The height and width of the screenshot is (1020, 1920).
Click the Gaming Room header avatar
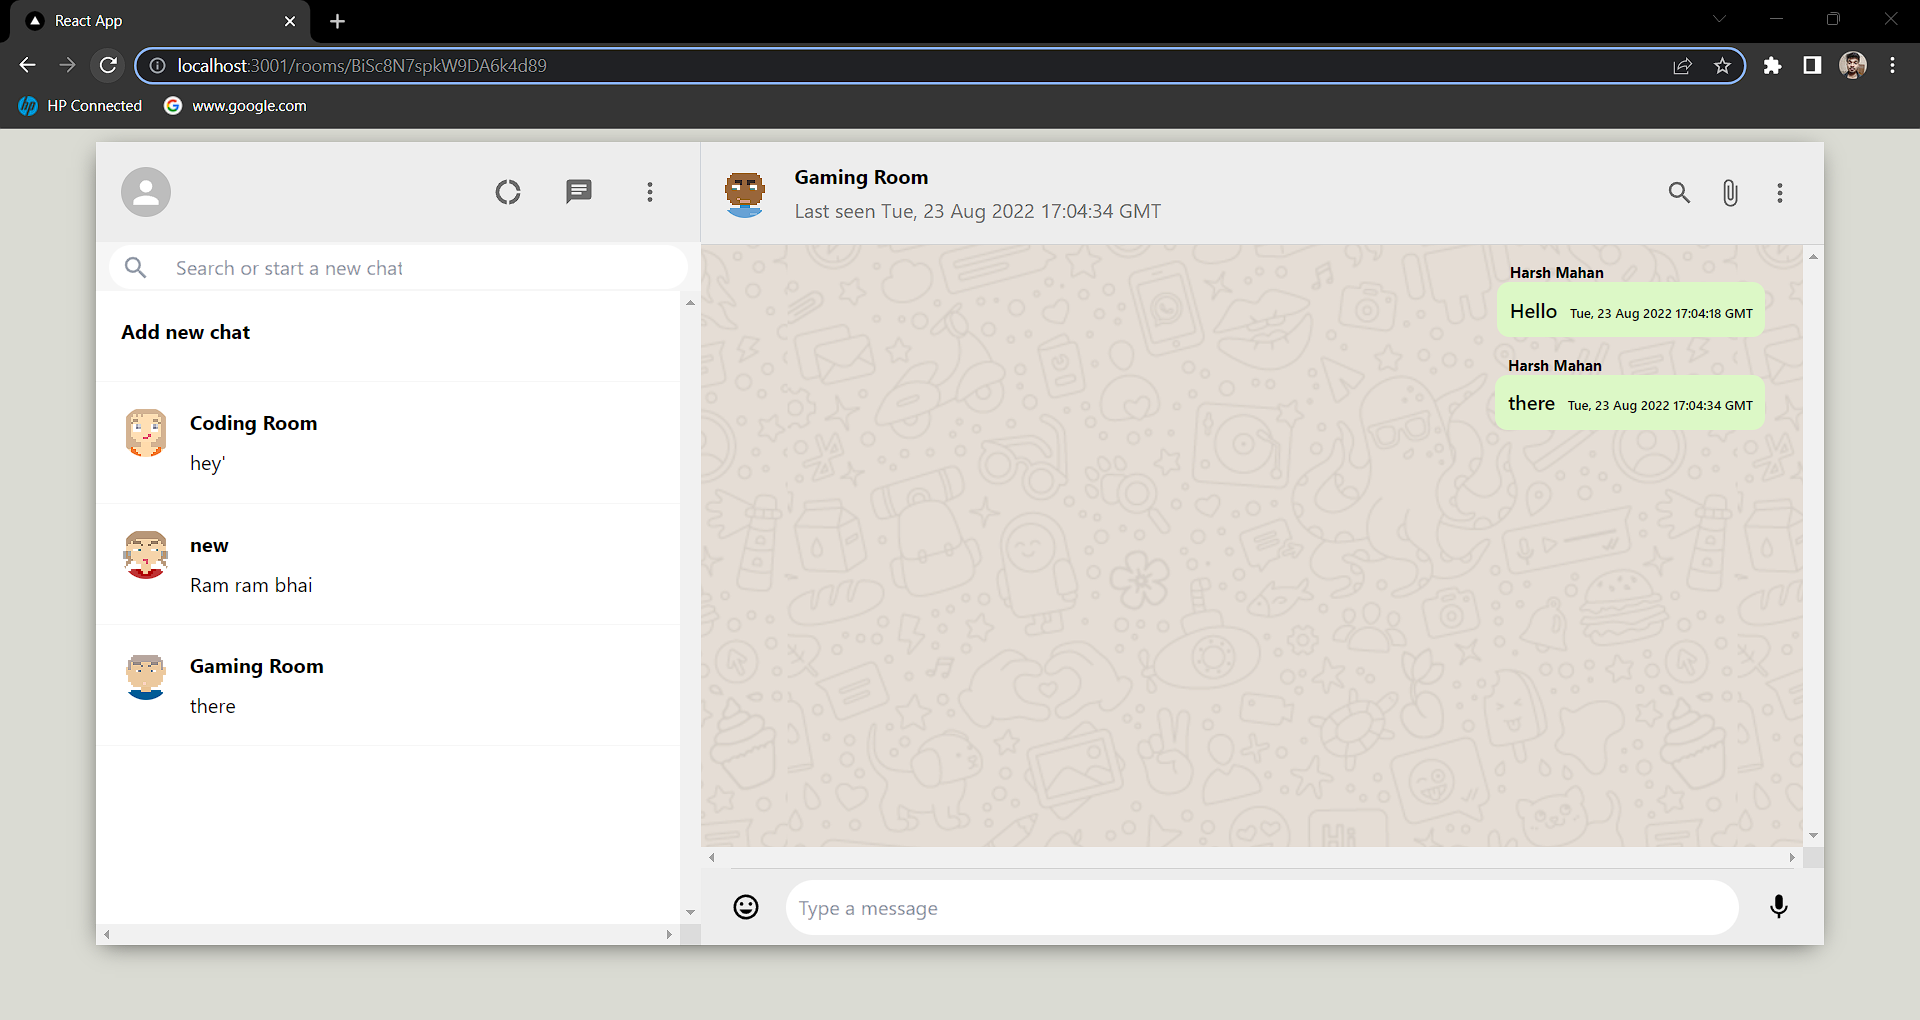(745, 194)
